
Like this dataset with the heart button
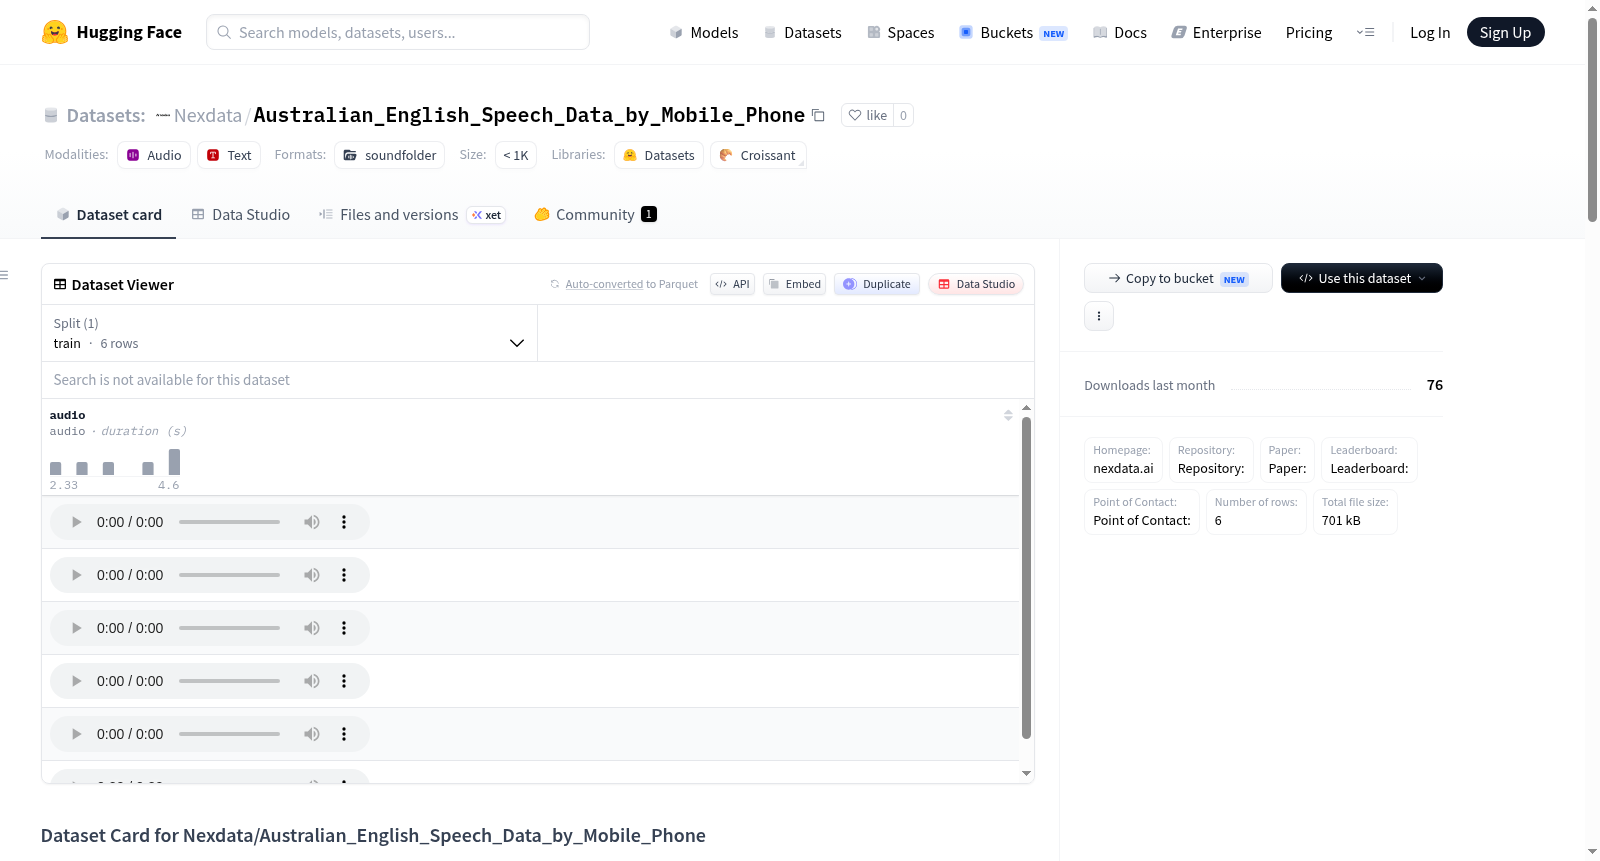[867, 115]
